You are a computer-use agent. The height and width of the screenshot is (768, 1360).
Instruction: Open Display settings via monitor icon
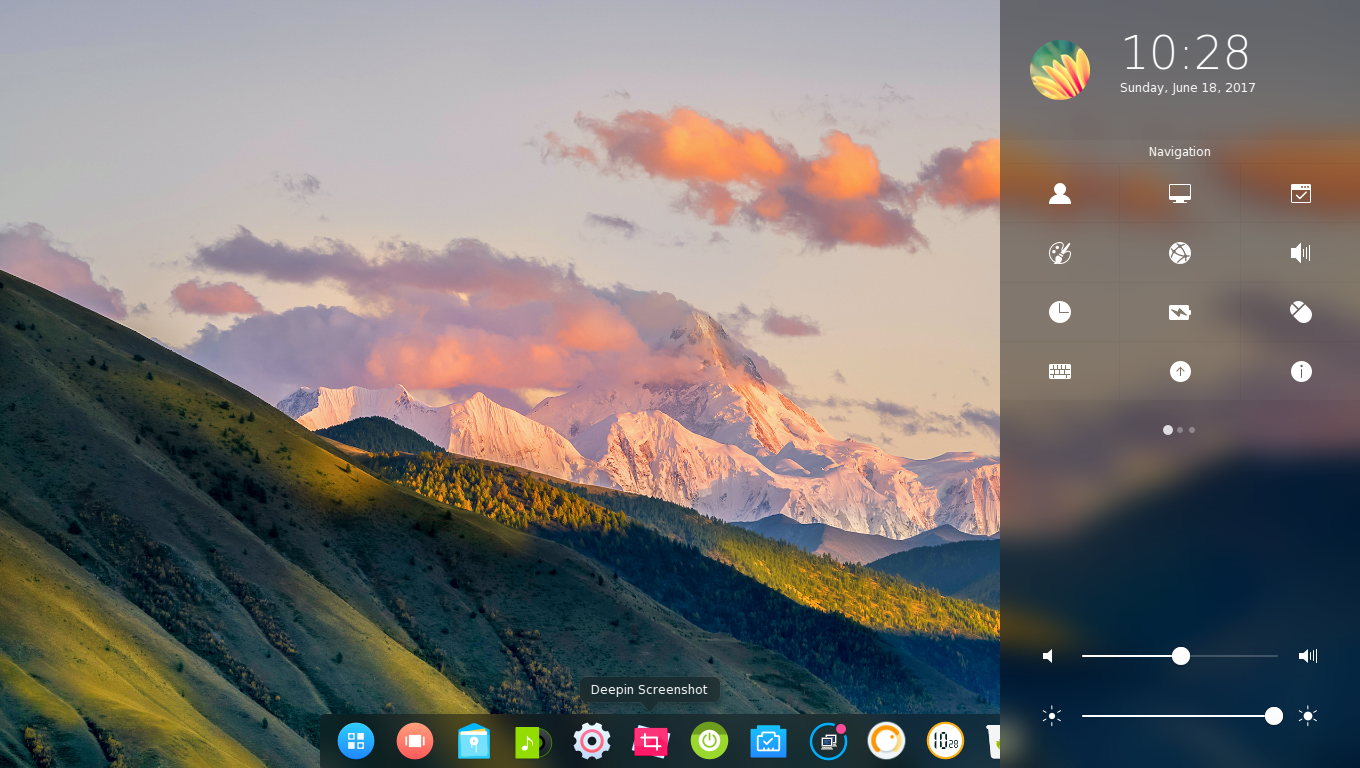1180,193
